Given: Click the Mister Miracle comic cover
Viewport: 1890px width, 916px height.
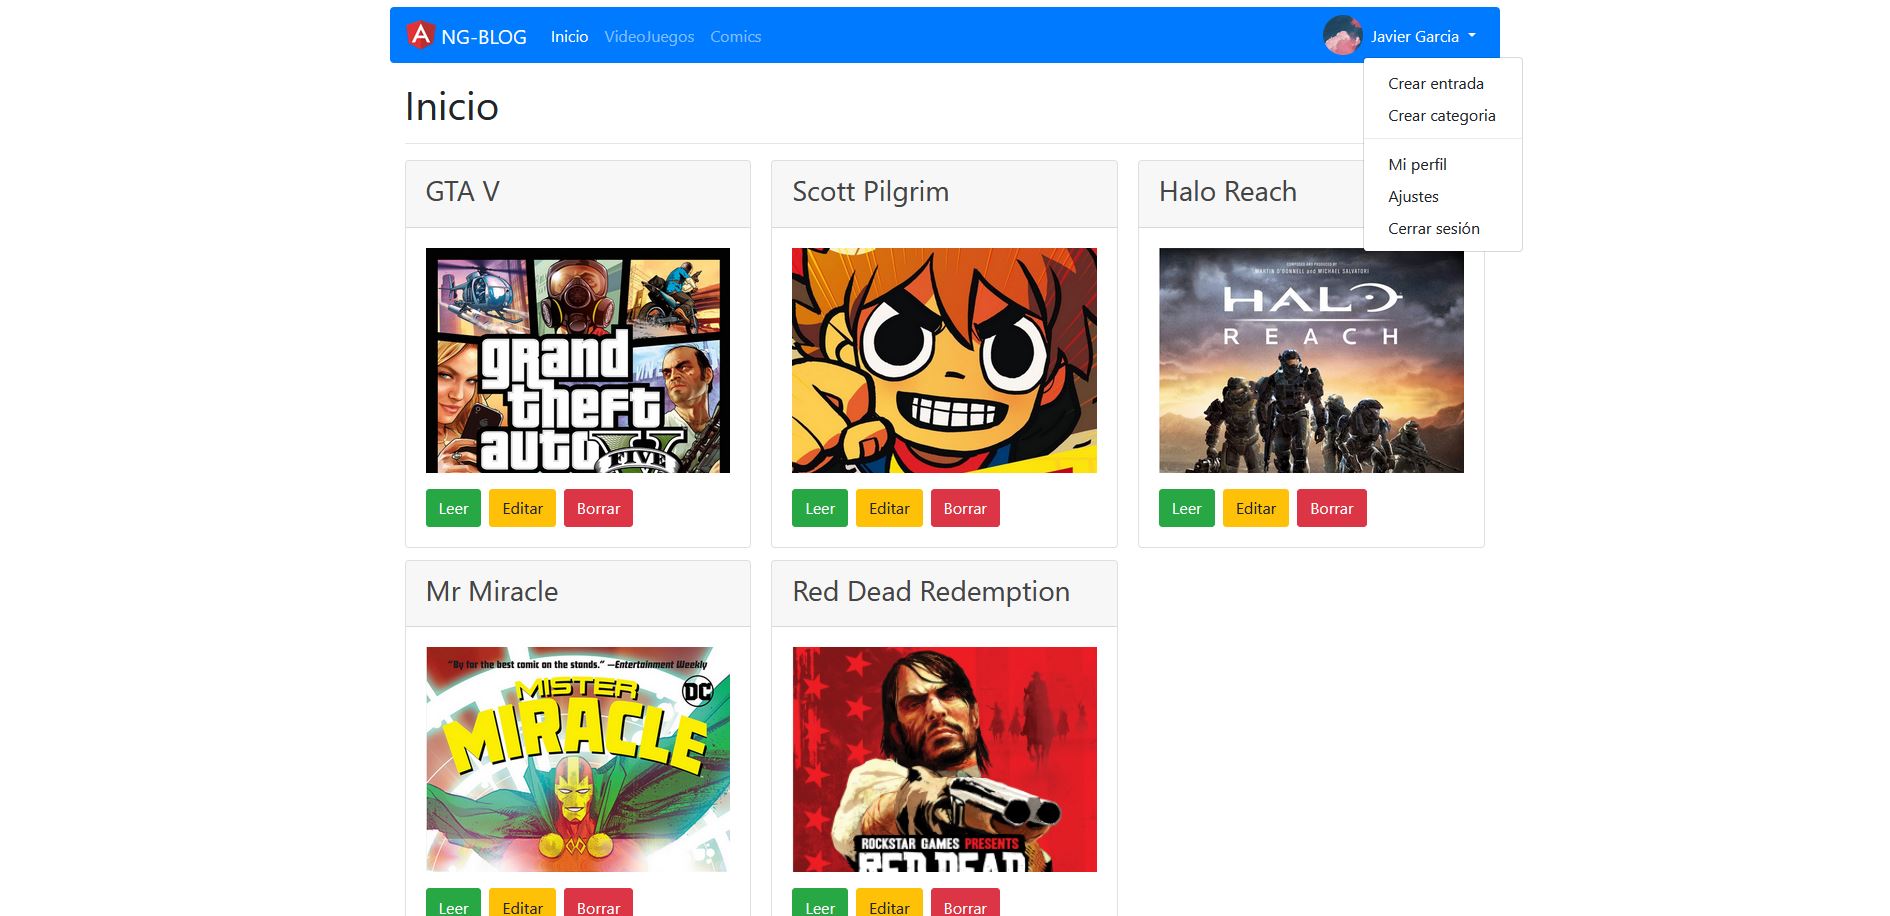Looking at the screenshot, I should pos(578,759).
